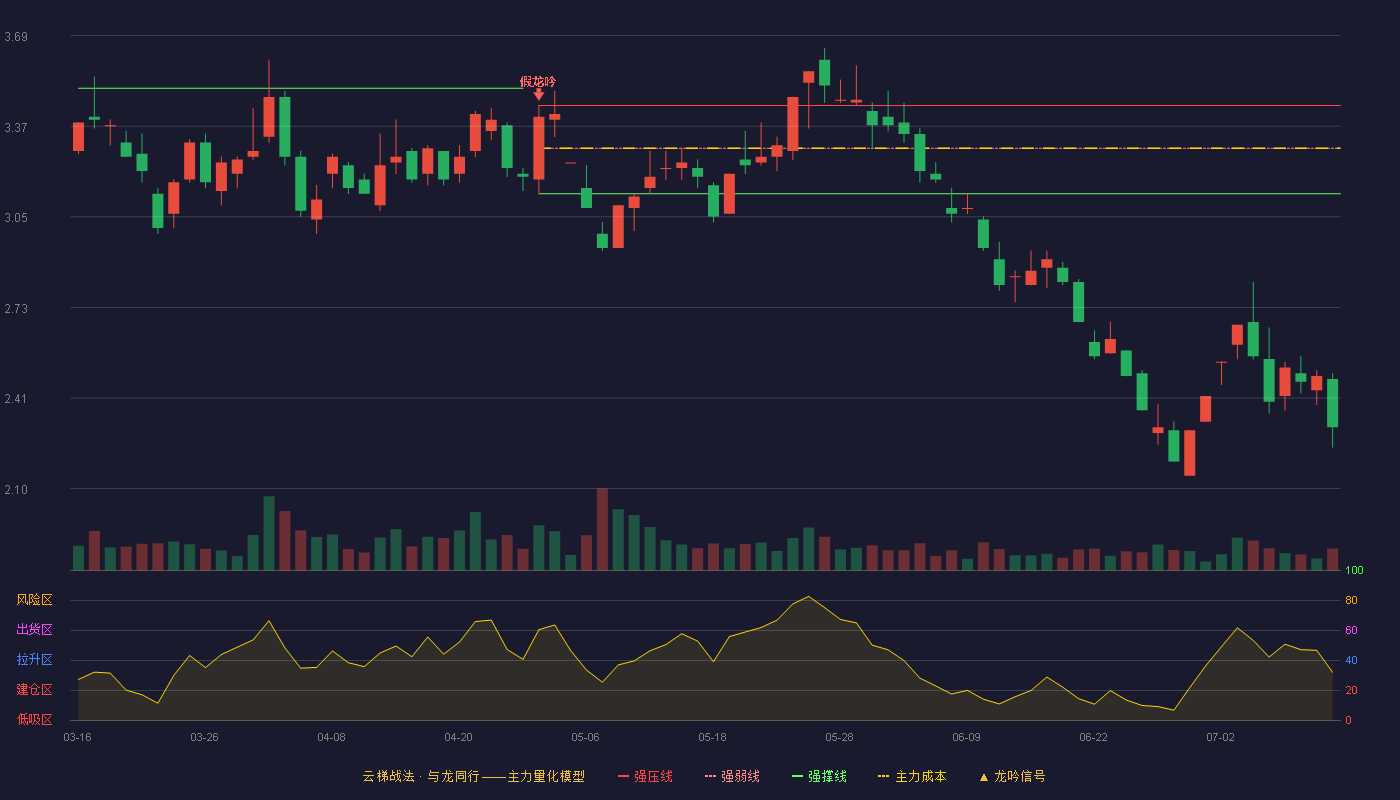Click the 04-08 date axis label
The image size is (1400, 800).
coord(331,737)
